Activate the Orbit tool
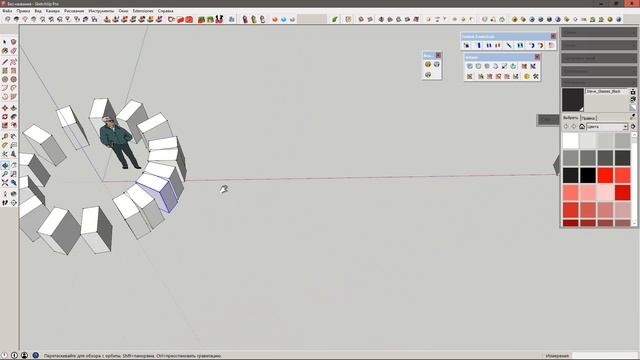This screenshot has height=360, width=640. click(4, 165)
